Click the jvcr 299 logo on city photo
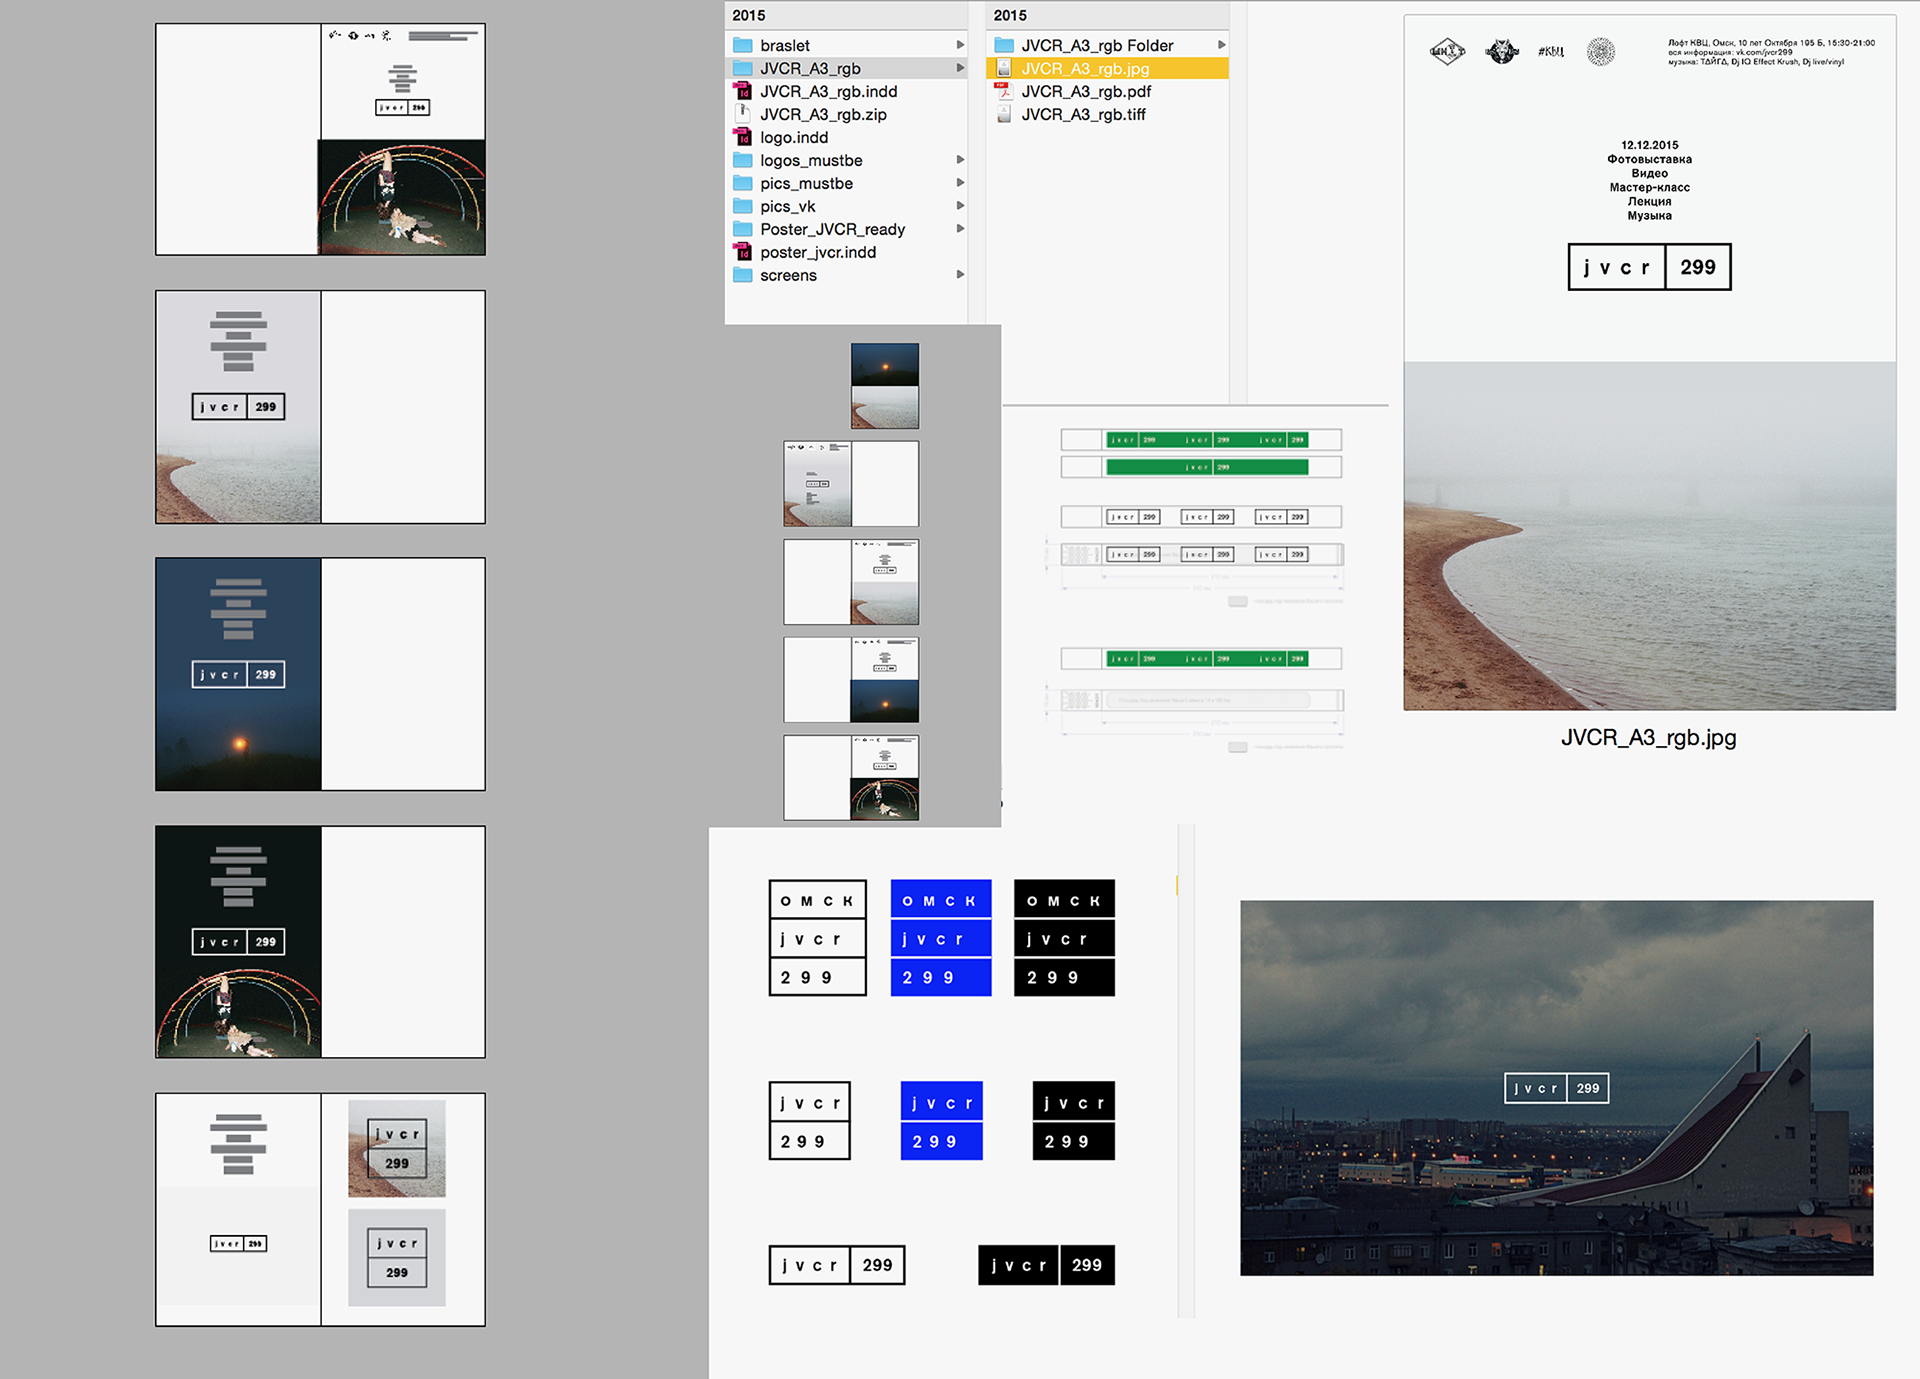The width and height of the screenshot is (1920, 1379). (1556, 1088)
